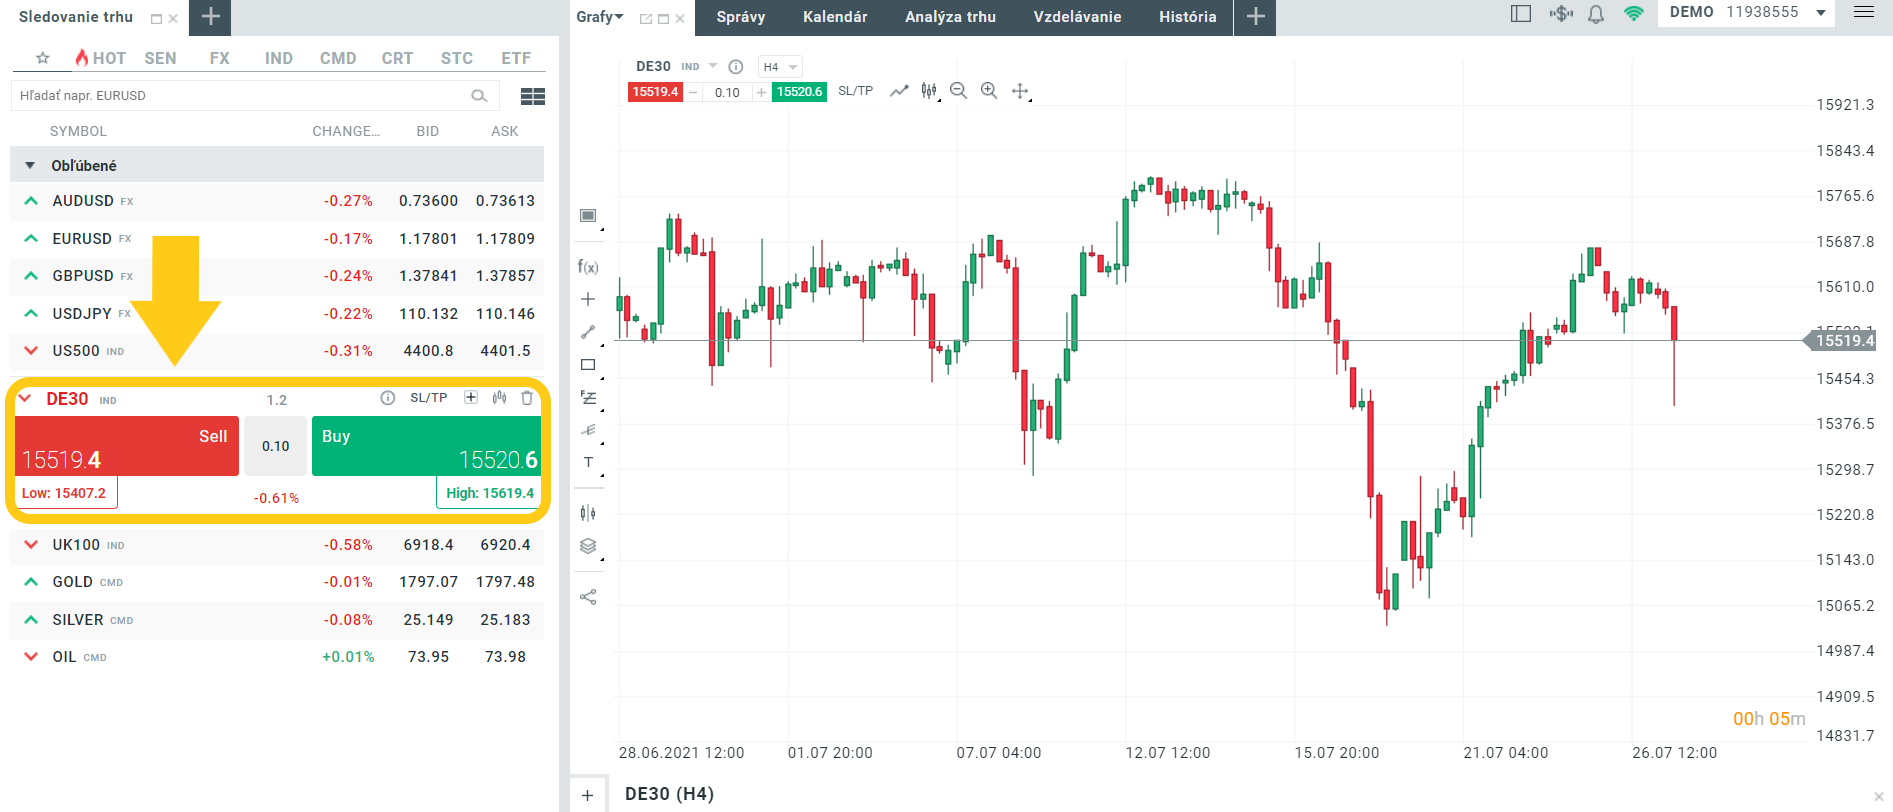Click the zoom in magnifier icon
The height and width of the screenshot is (812, 1893).
[x=989, y=91]
